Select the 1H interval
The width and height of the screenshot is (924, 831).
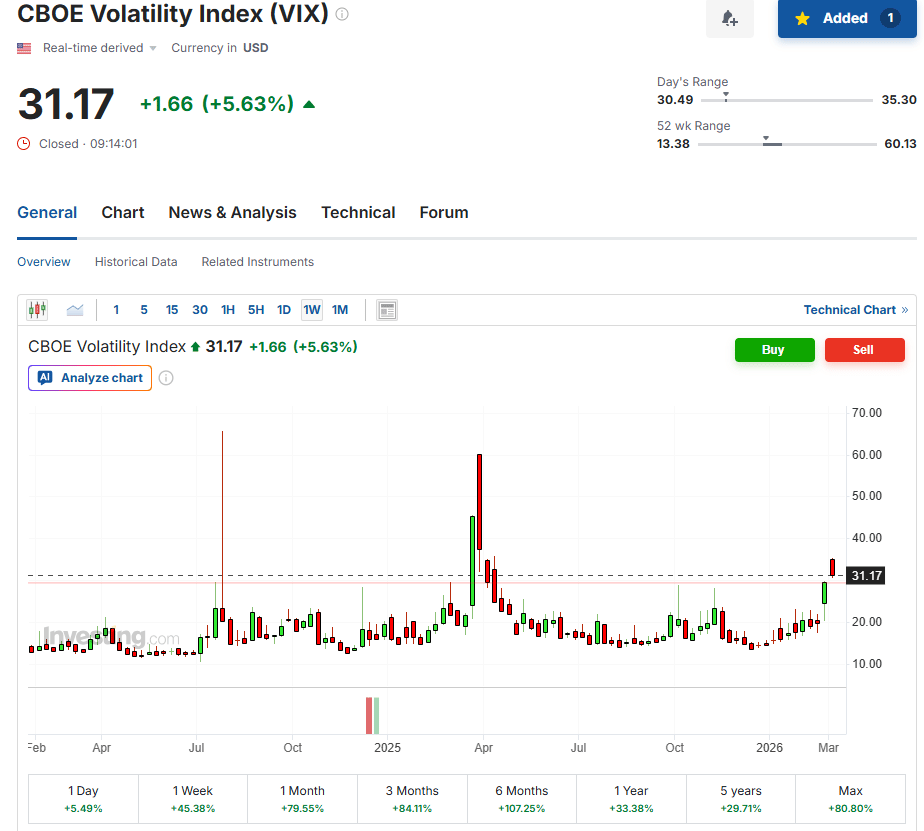(228, 310)
